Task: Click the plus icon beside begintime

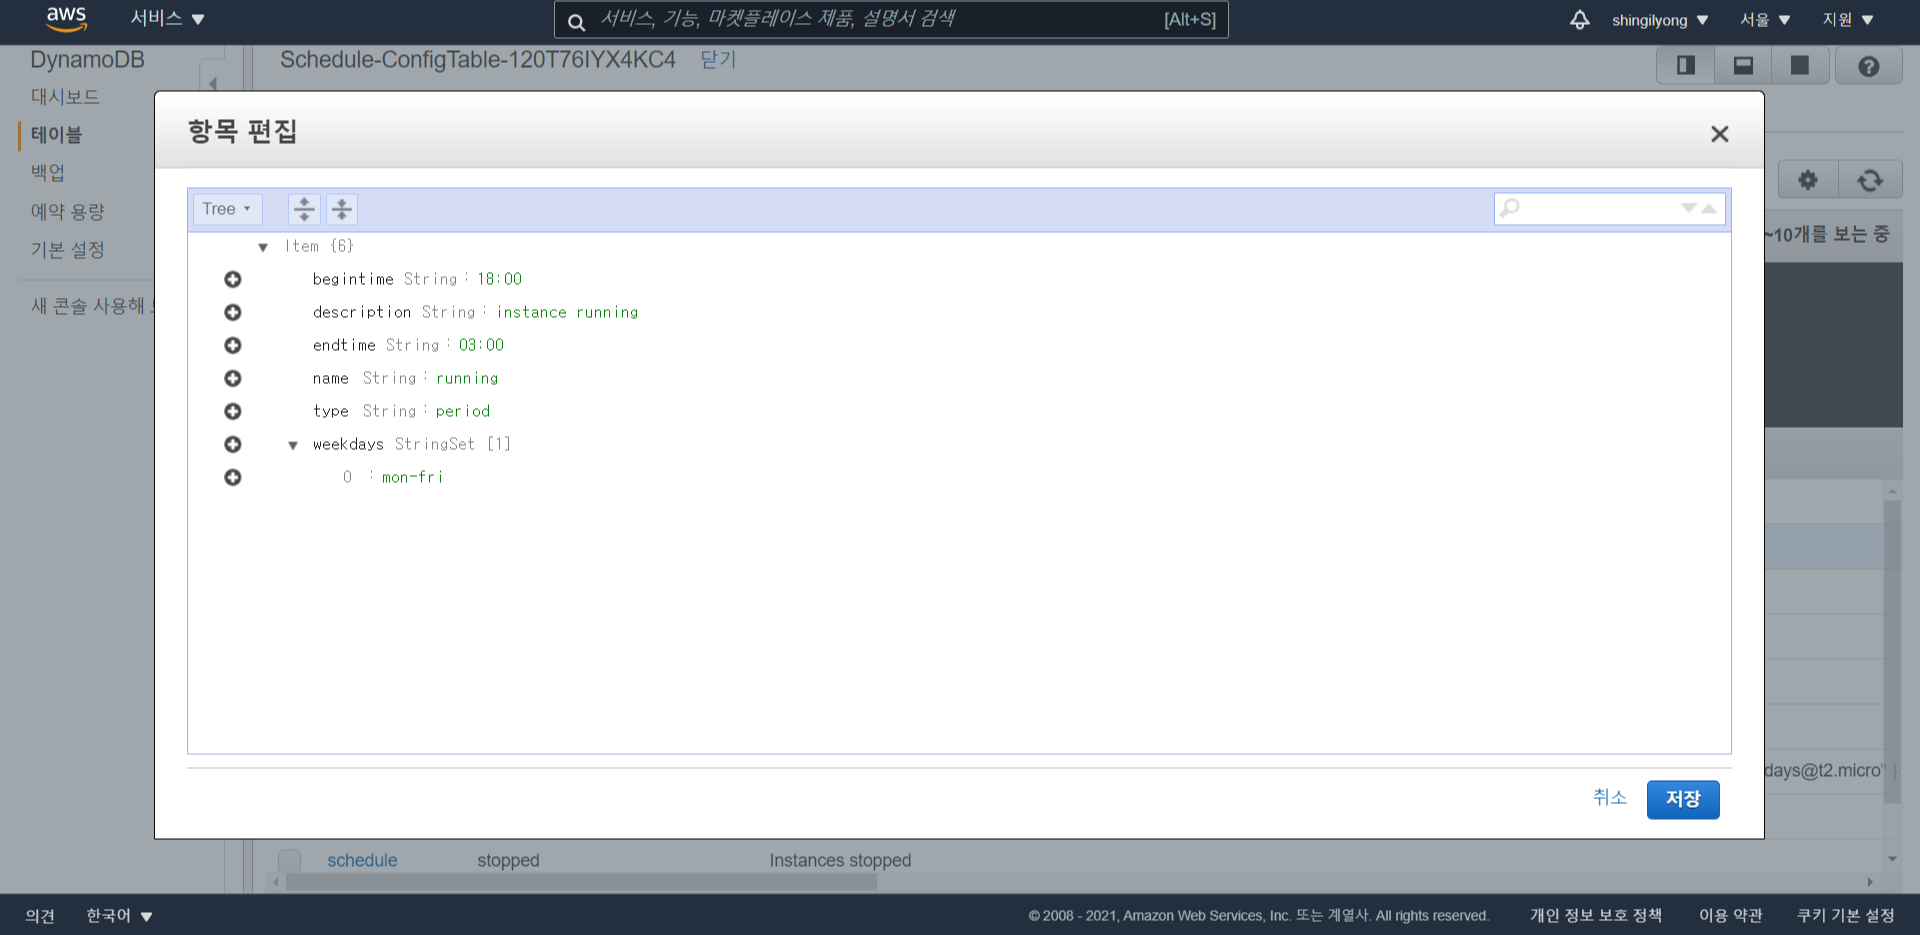Action: pos(233,279)
